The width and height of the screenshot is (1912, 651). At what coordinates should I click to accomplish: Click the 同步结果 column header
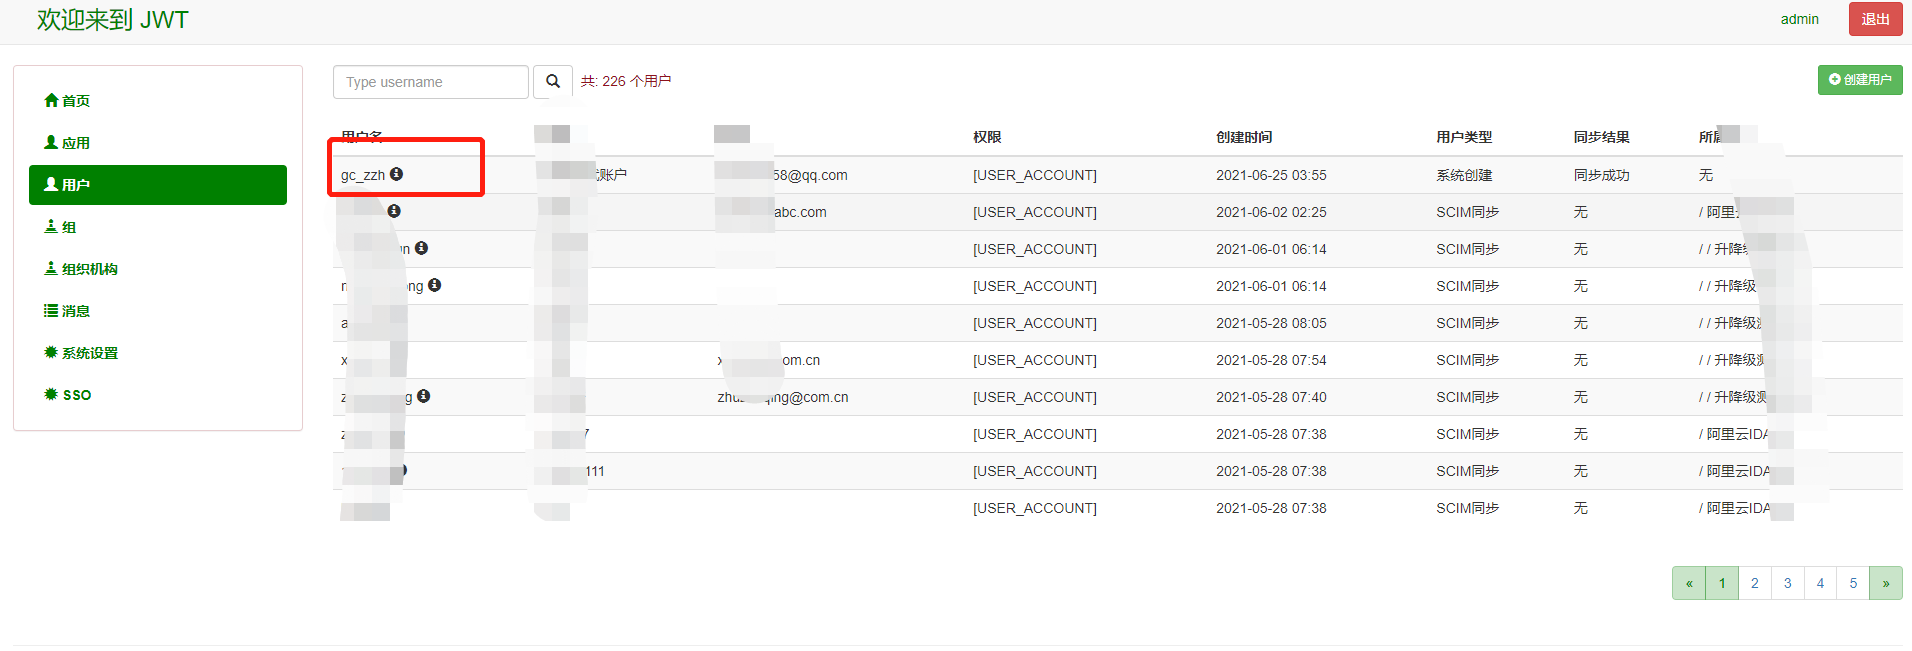pos(1601,137)
